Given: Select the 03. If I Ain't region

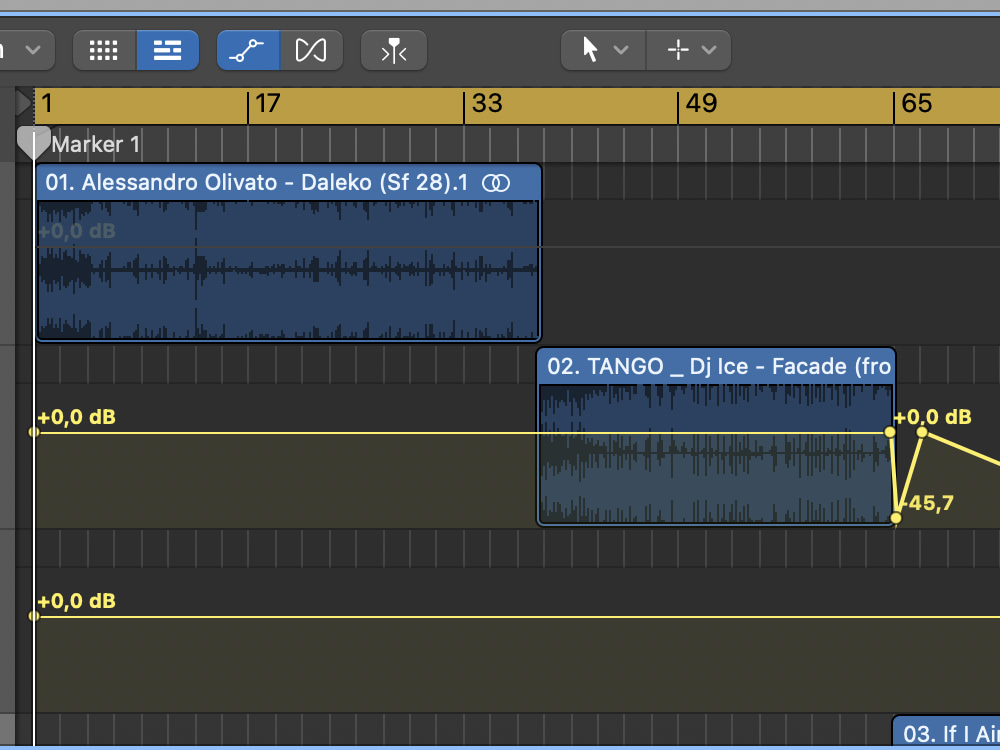Looking at the screenshot, I should click(x=946, y=733).
